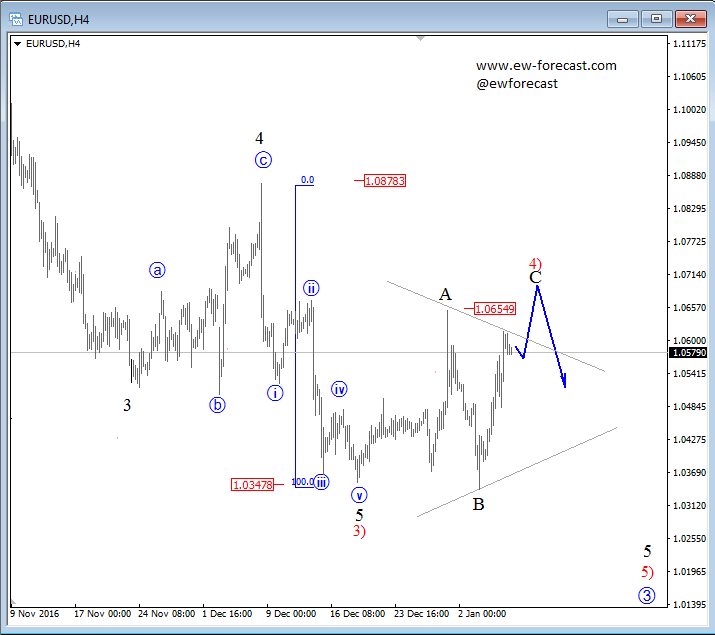Screen dimensions: 715x635
Task: Select the circled blue 'a' wave label
Action: pyautogui.click(x=158, y=270)
